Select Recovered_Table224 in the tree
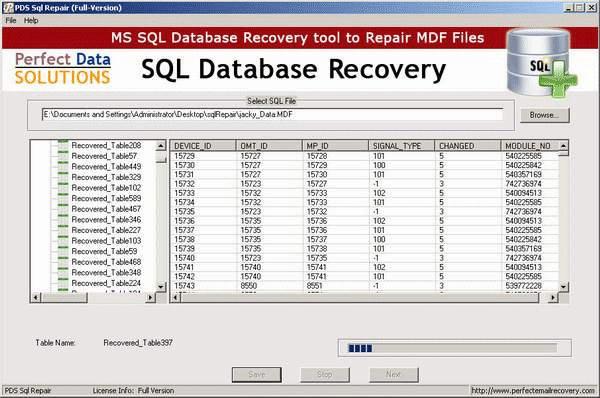 click(x=106, y=283)
